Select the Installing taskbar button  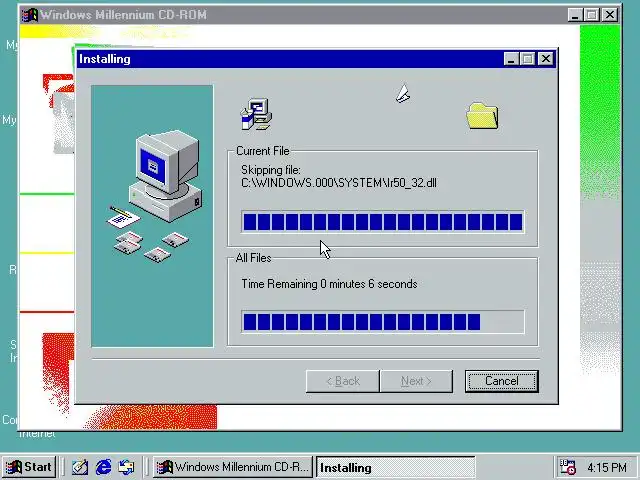[396, 467]
